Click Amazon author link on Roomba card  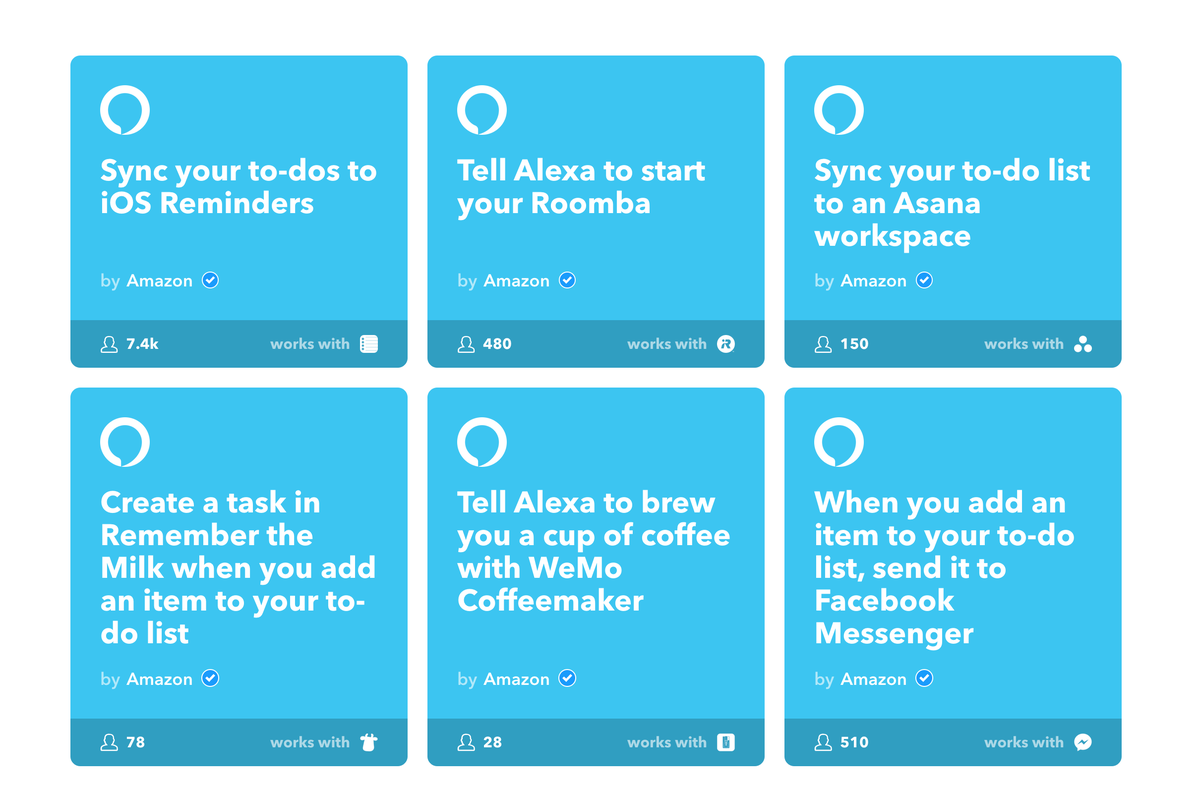tap(517, 281)
